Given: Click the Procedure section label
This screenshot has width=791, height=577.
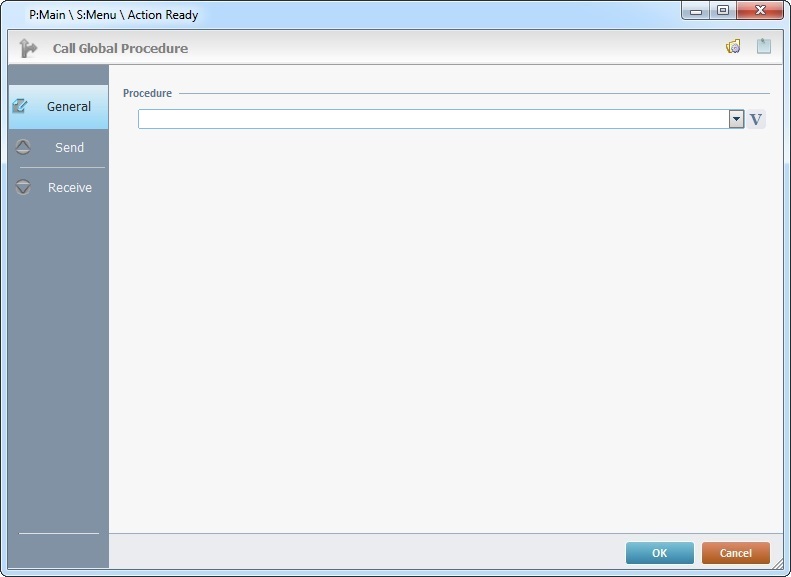Looking at the screenshot, I should pyautogui.click(x=147, y=93).
